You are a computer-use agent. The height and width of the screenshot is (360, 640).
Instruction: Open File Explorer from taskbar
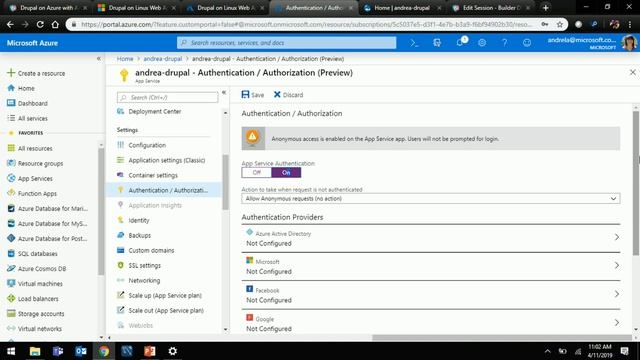tap(35, 351)
